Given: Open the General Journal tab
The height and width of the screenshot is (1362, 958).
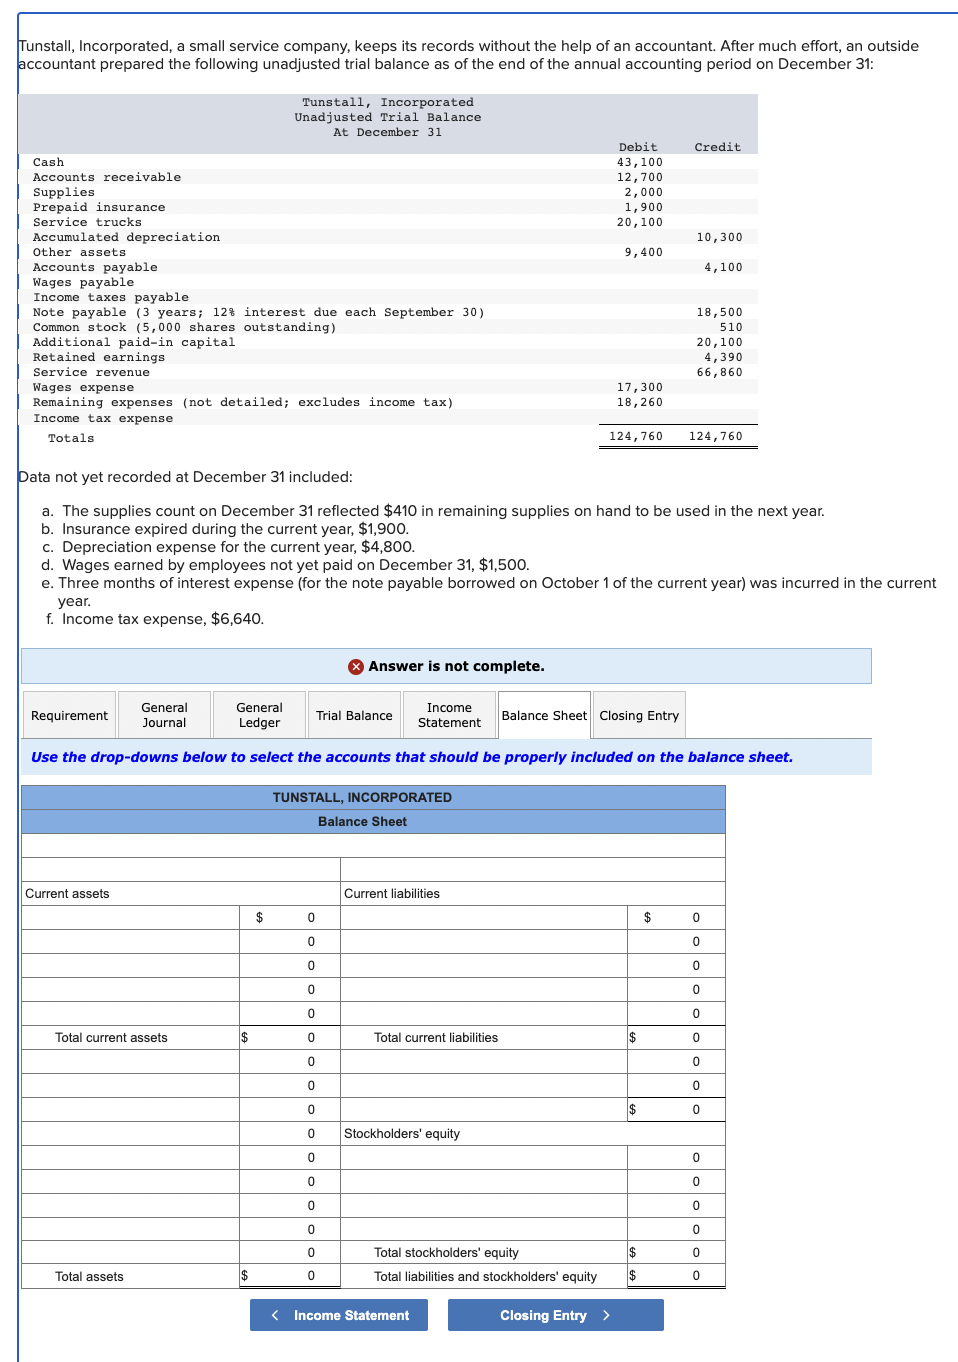Looking at the screenshot, I should pos(164,714).
